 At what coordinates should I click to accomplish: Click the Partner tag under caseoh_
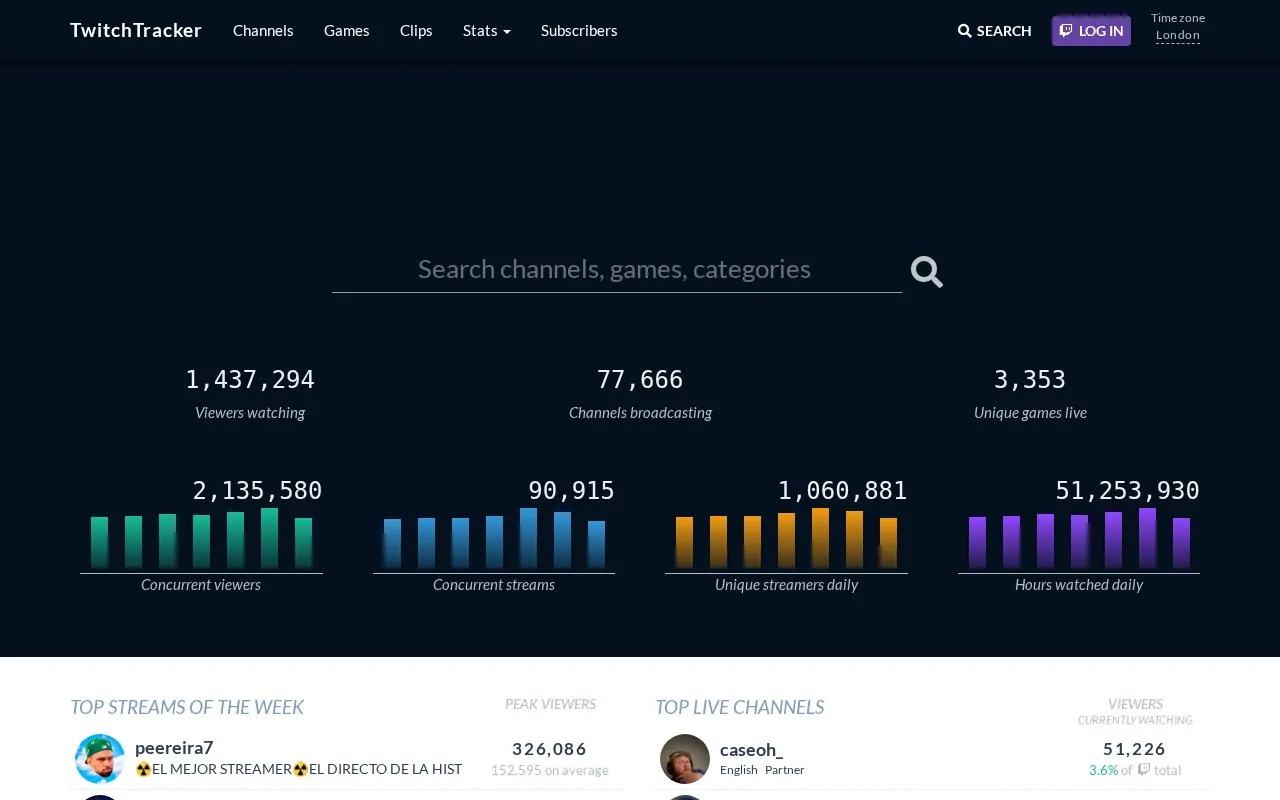click(785, 770)
